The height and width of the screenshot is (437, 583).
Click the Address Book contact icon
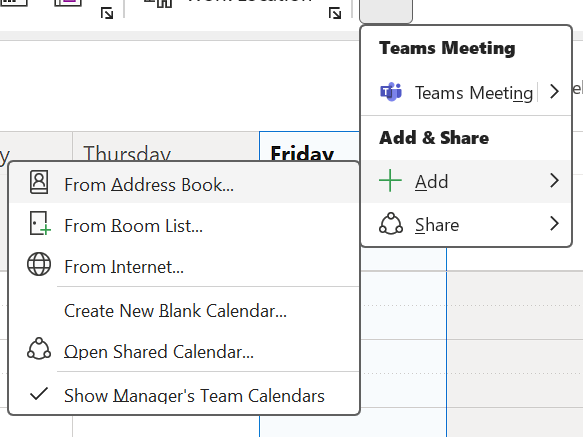pyautogui.click(x=39, y=182)
